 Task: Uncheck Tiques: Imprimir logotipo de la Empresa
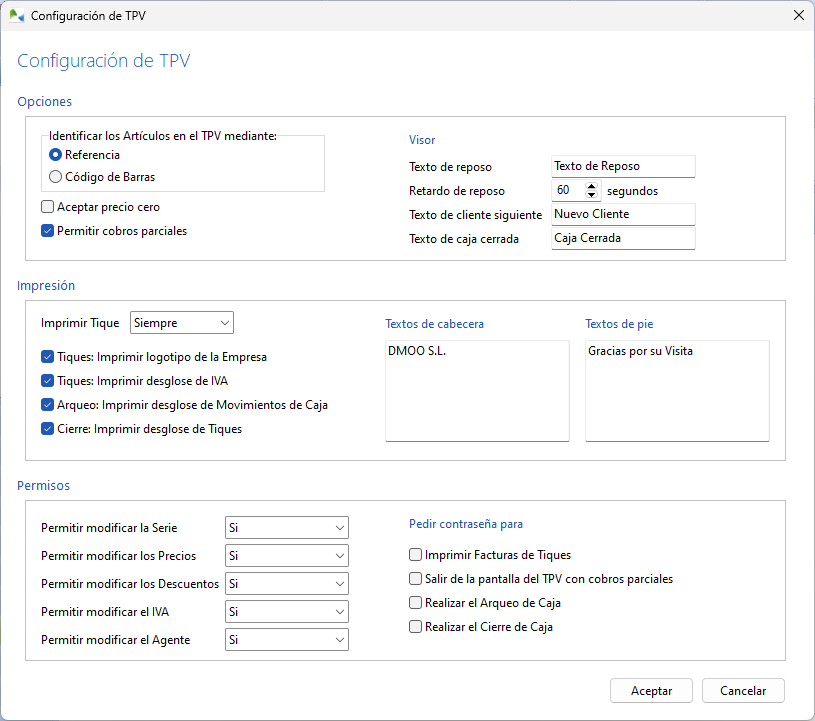coord(45,357)
